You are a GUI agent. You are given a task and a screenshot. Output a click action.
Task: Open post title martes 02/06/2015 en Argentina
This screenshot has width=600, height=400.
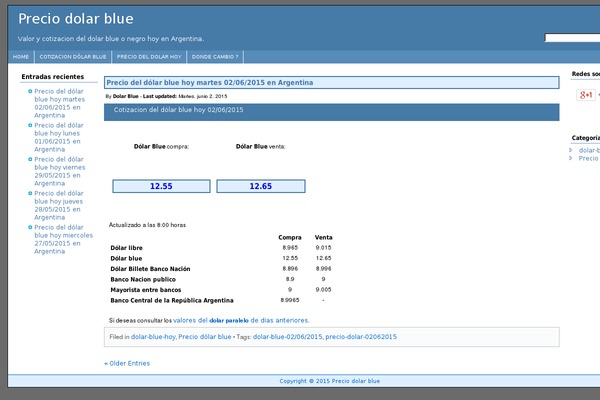pos(210,83)
